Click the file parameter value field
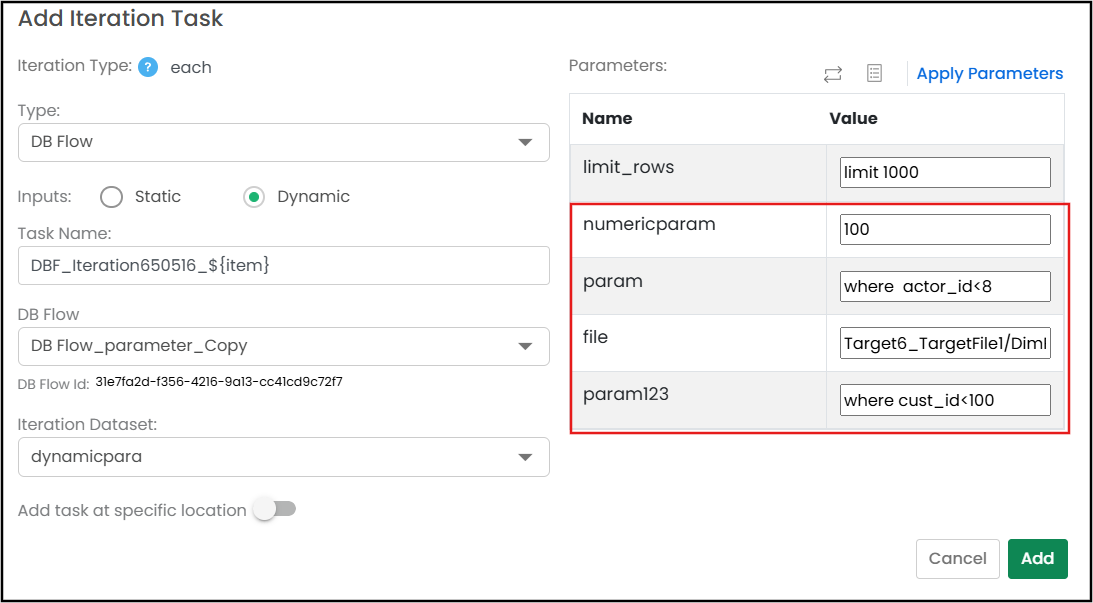This screenshot has width=1093, height=603. coord(945,343)
